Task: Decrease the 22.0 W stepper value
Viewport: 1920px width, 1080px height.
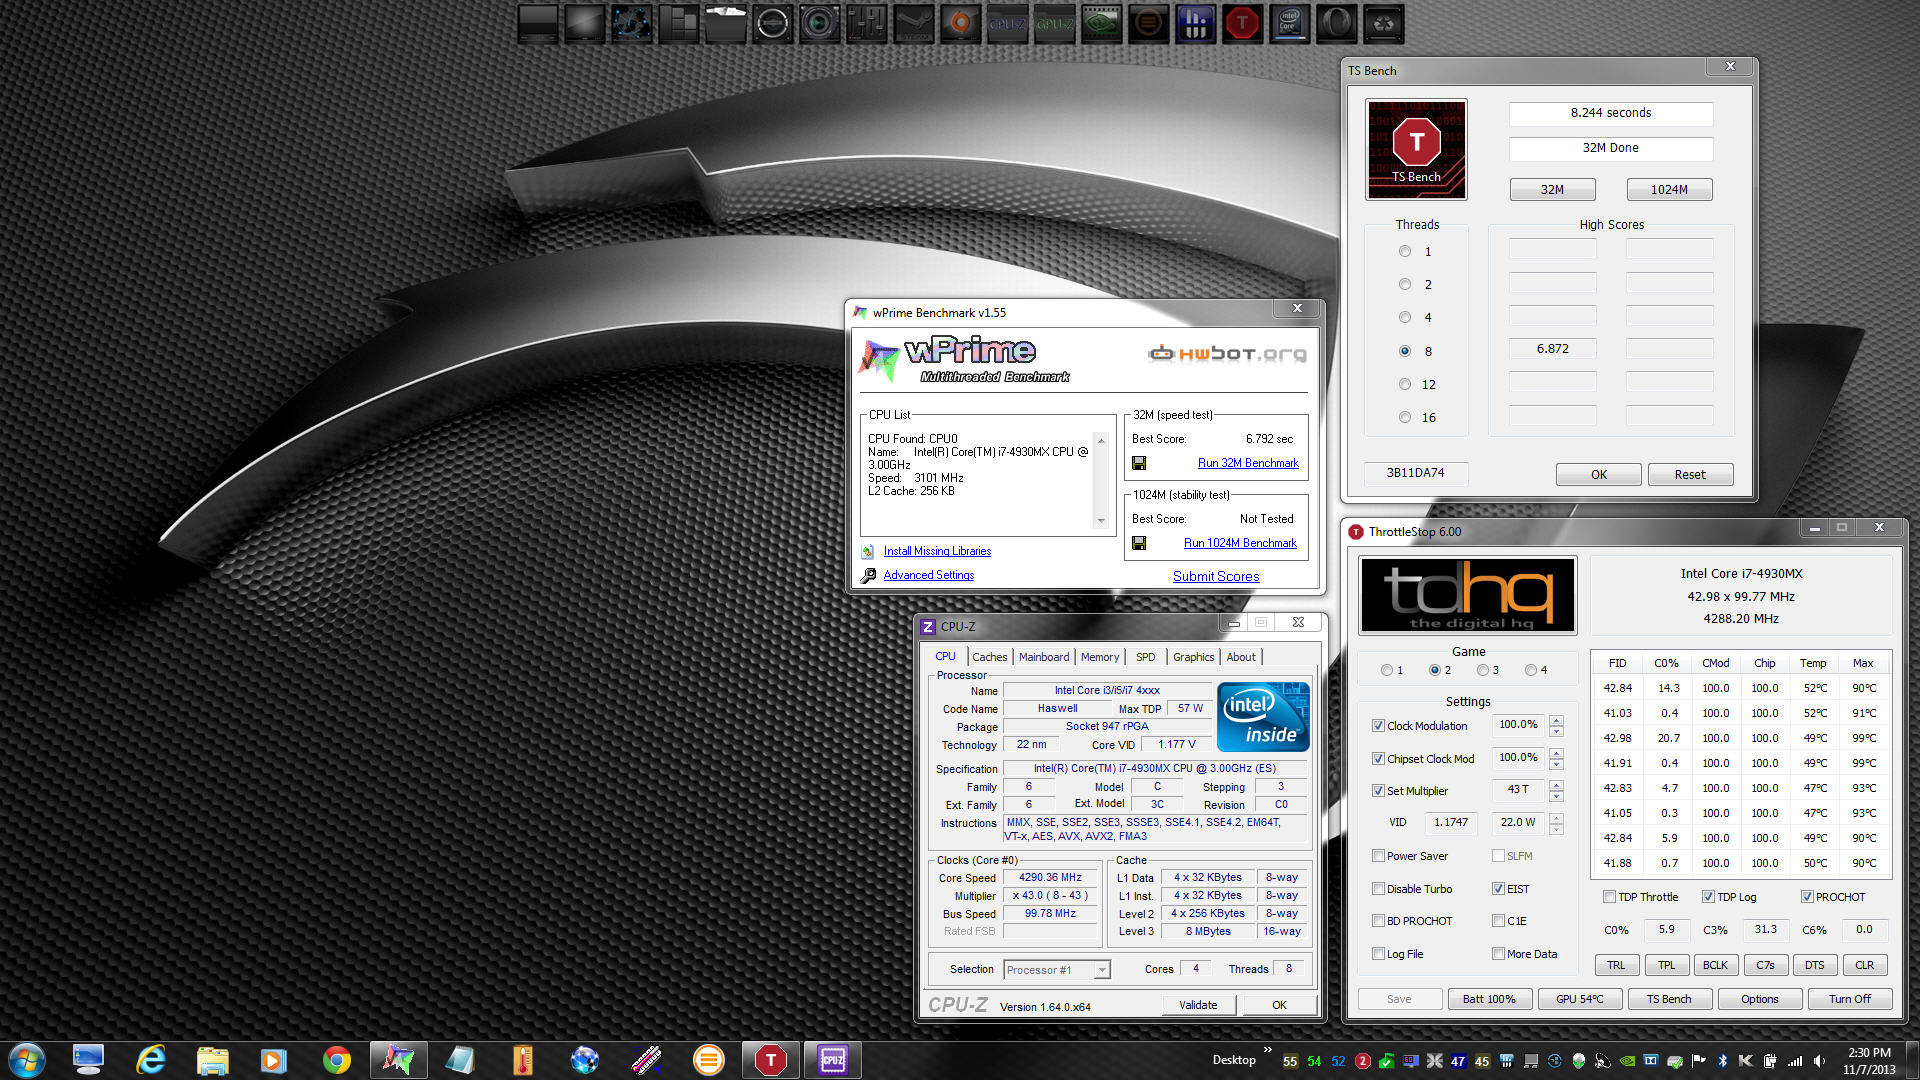Action: pos(1556,829)
